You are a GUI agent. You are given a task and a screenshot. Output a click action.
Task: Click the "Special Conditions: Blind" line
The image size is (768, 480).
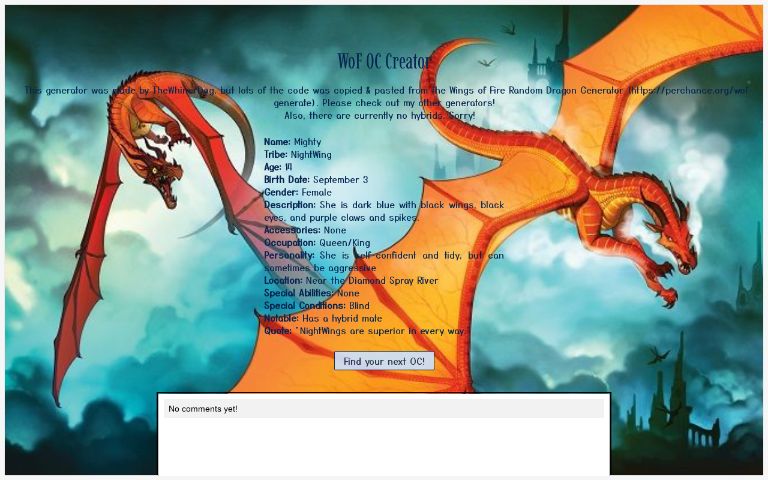tap(317, 306)
